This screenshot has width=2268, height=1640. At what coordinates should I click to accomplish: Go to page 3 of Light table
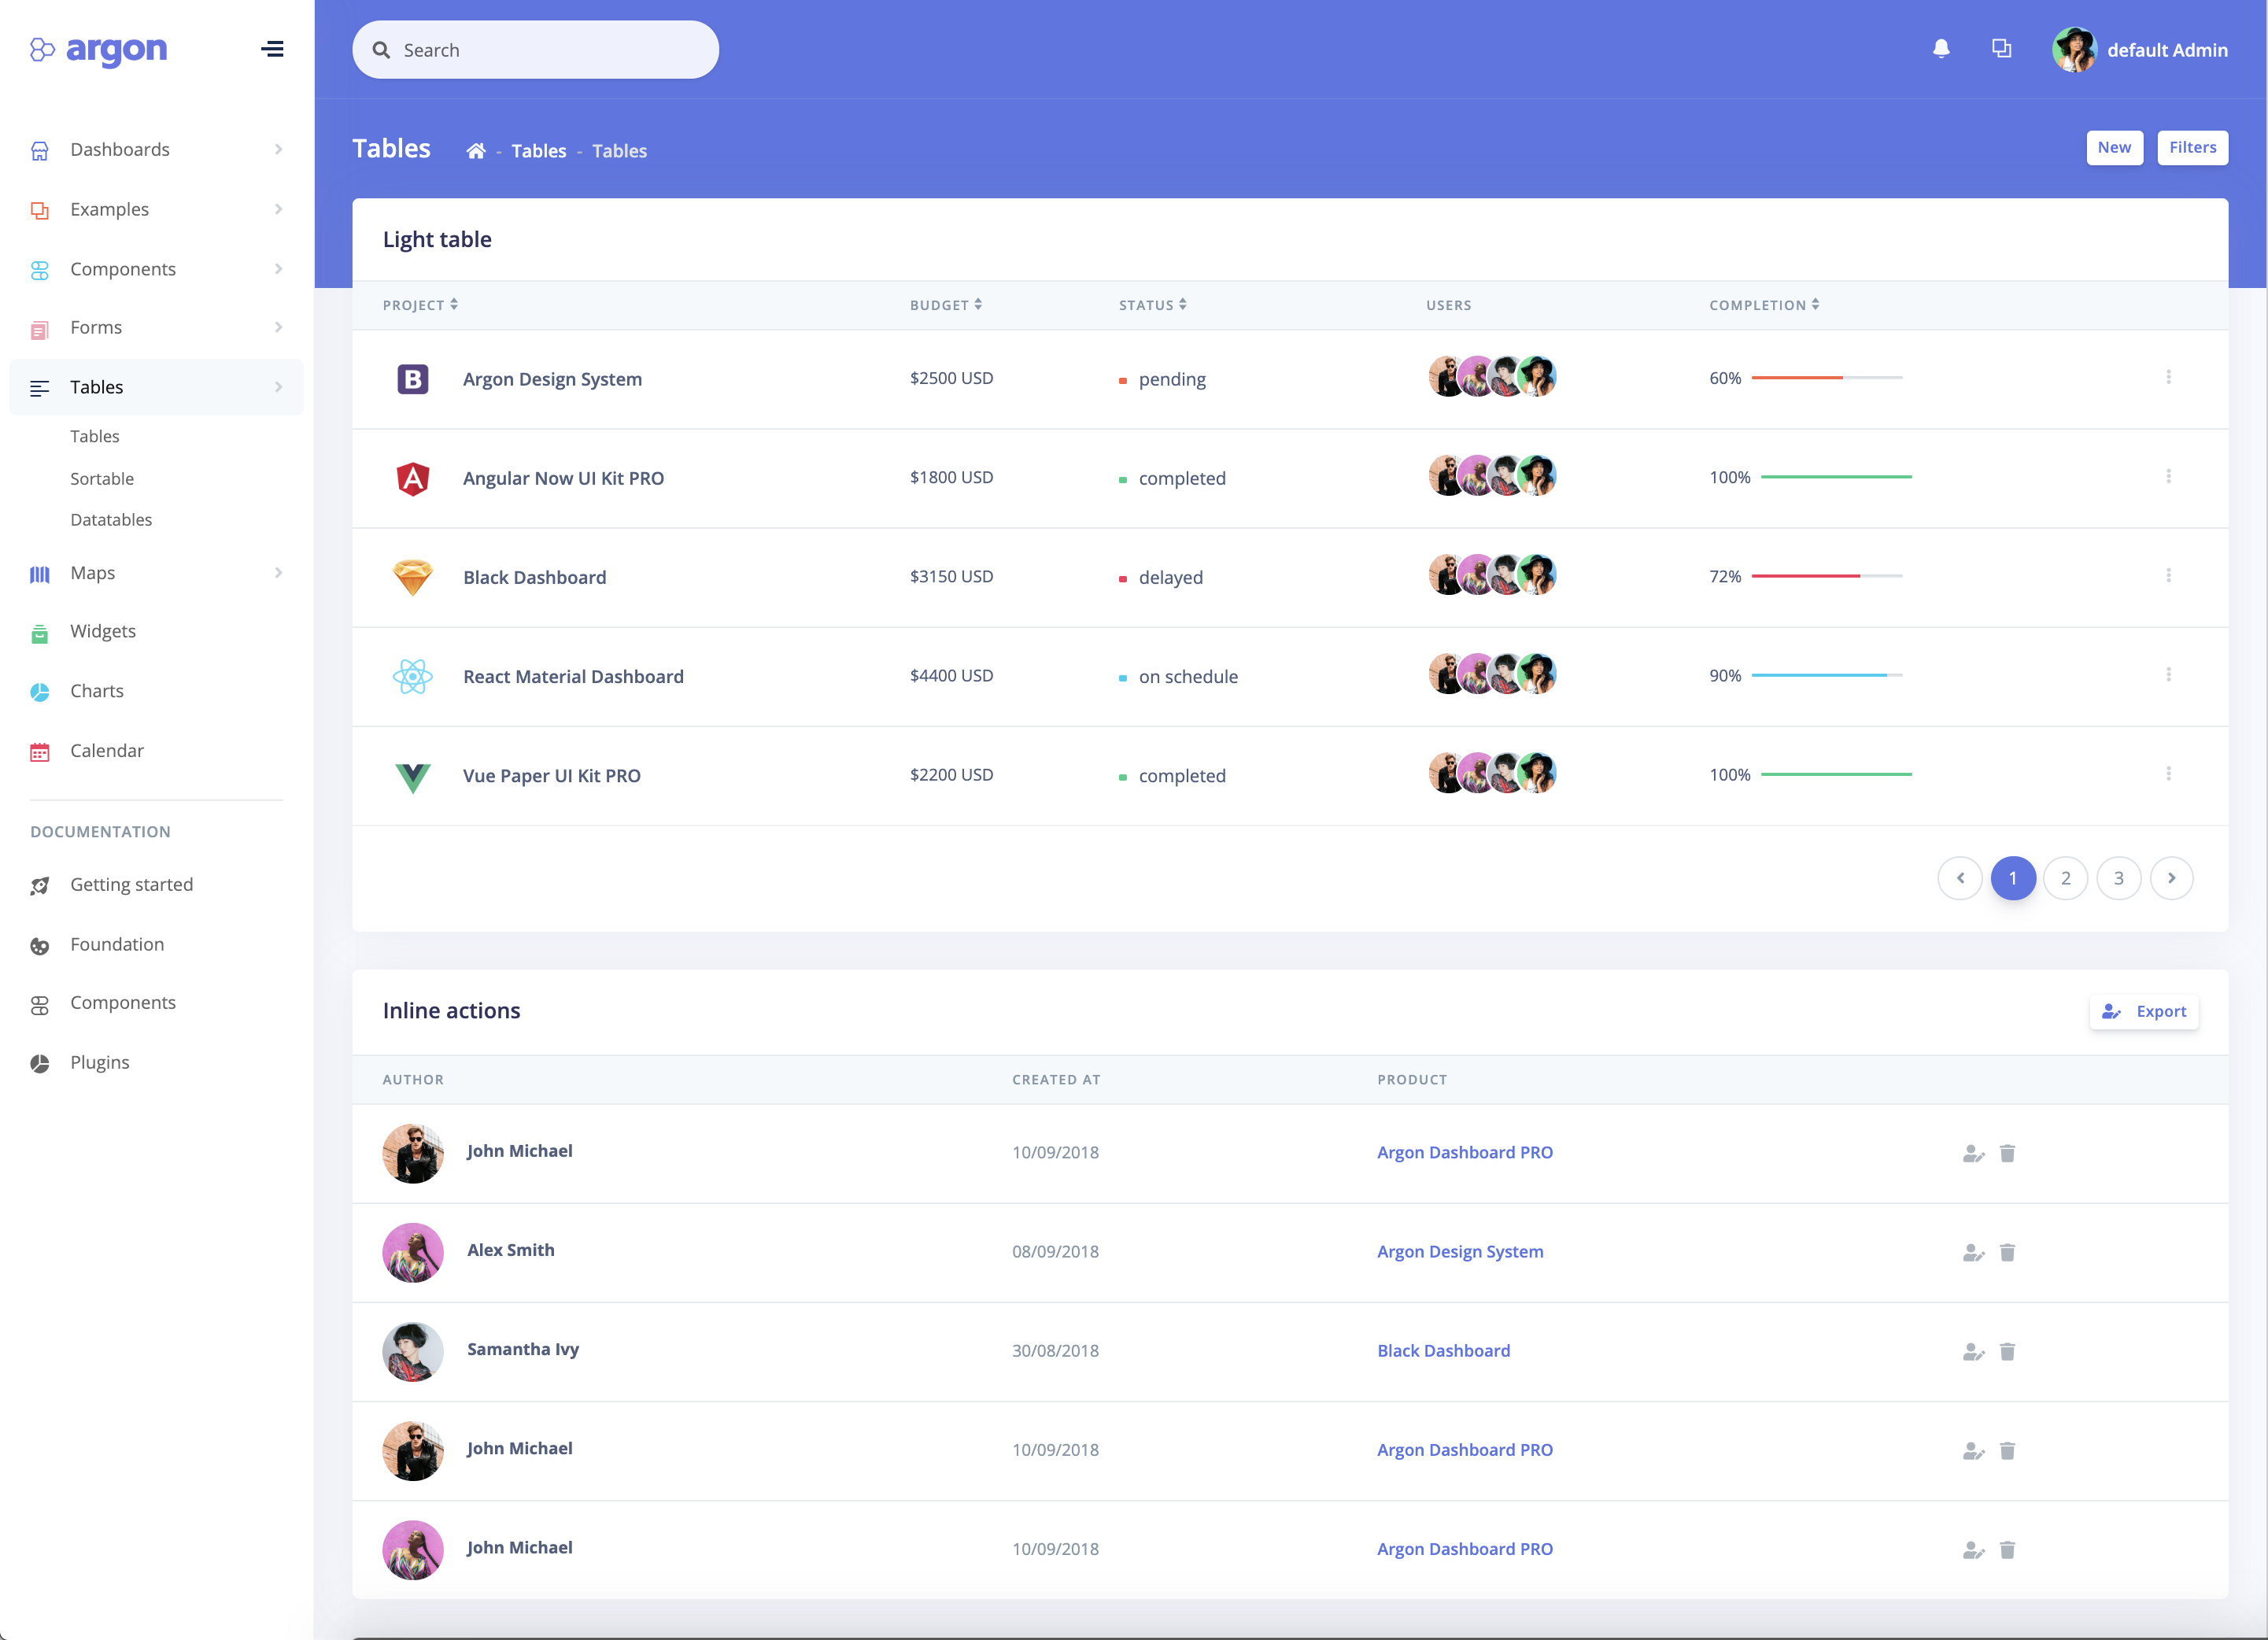2118,879
